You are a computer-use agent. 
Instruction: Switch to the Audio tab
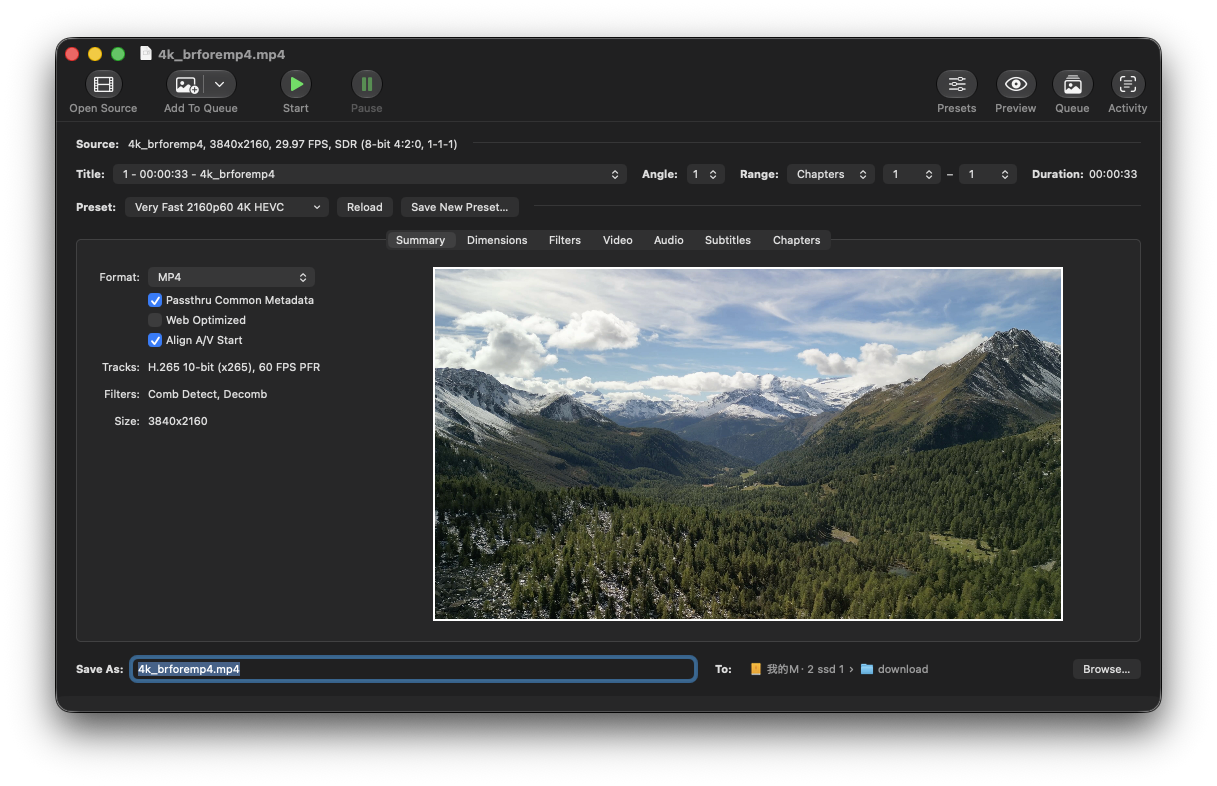coord(669,240)
